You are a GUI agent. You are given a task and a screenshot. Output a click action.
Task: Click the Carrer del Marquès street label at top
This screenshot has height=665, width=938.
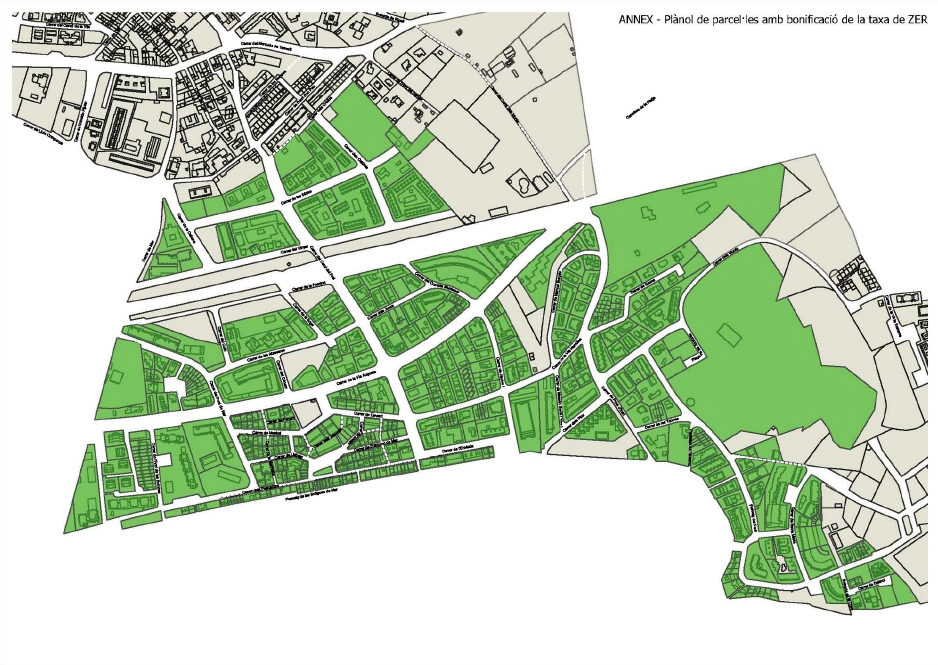pos(266,43)
